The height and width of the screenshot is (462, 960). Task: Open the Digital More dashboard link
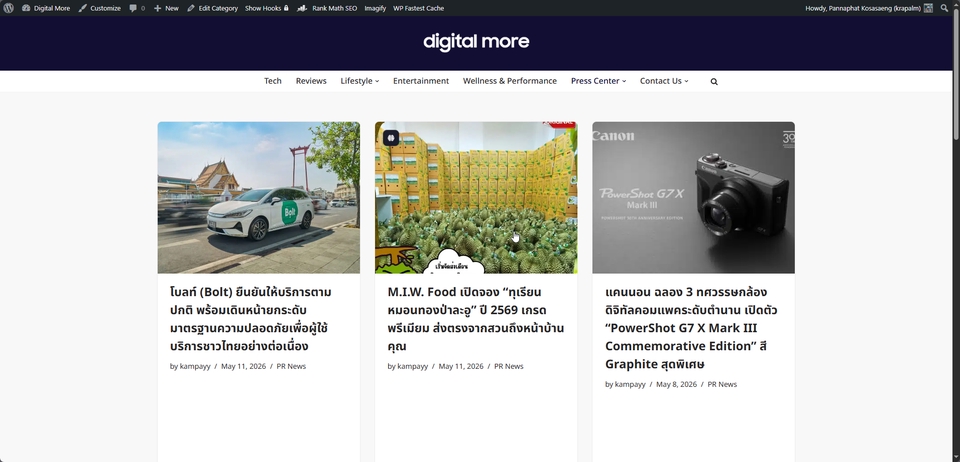(x=46, y=8)
